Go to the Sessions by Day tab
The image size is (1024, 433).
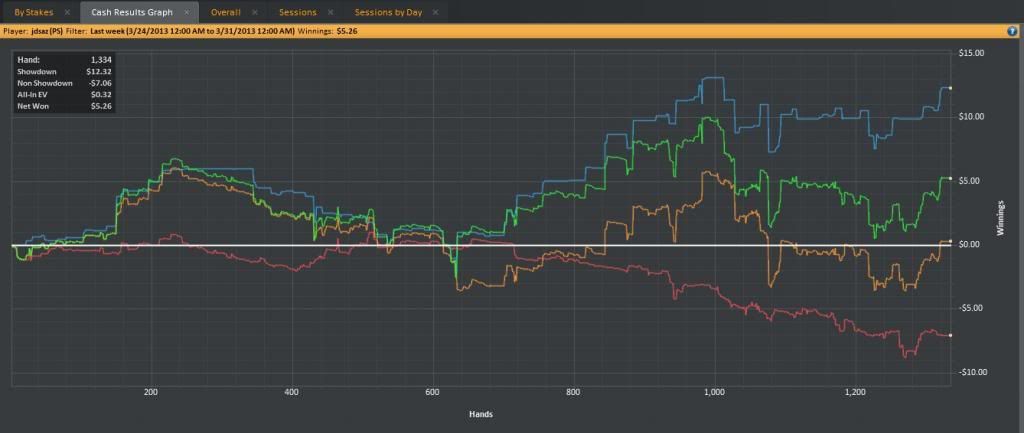coord(388,12)
